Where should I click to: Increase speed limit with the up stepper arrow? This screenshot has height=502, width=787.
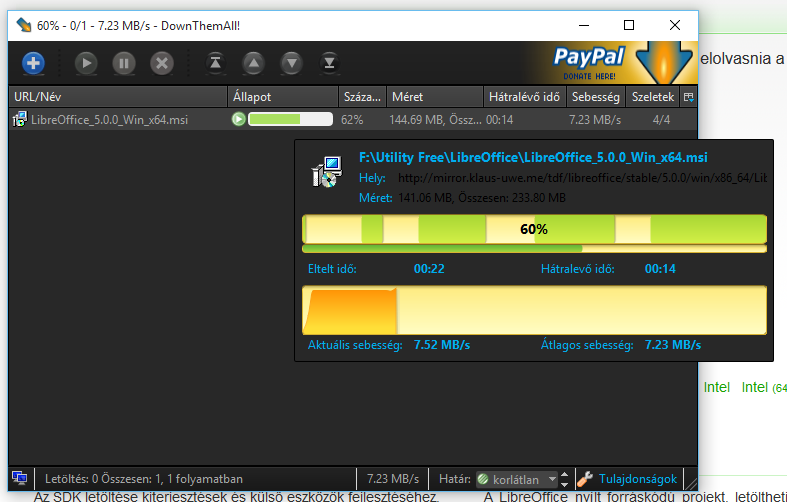[565, 474]
